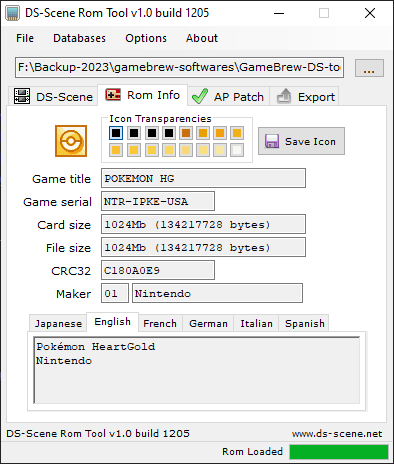Click the Save Icon button
Image resolution: width=394 pixels, height=464 pixels.
pyautogui.click(x=301, y=141)
